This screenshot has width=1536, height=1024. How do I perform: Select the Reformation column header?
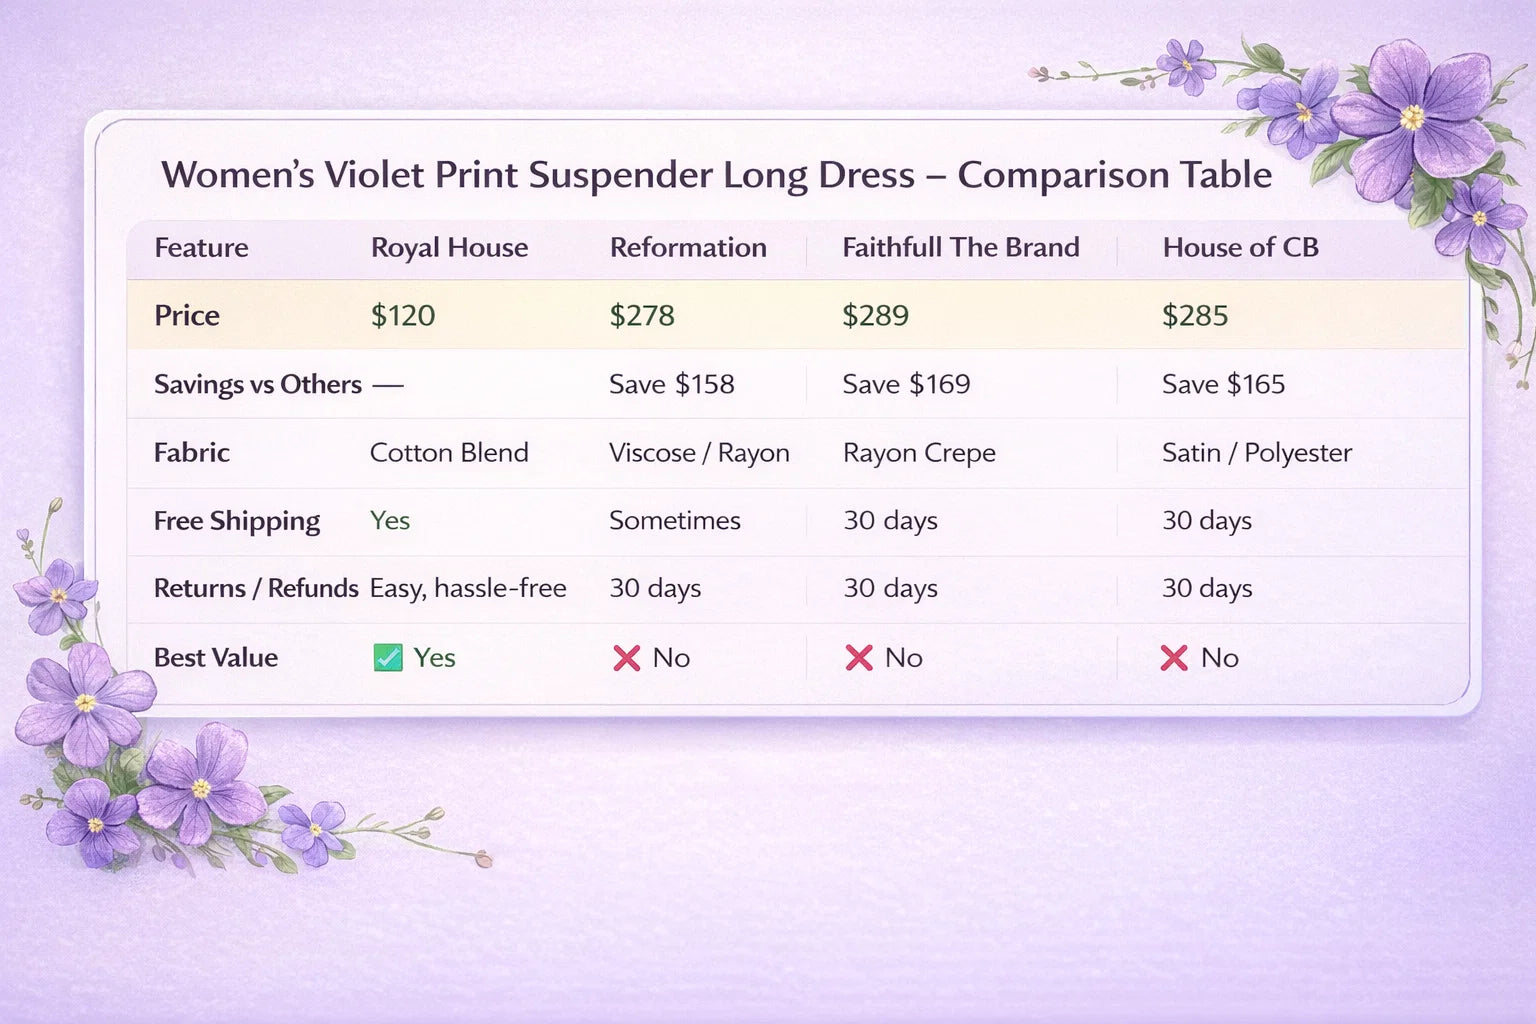688,248
